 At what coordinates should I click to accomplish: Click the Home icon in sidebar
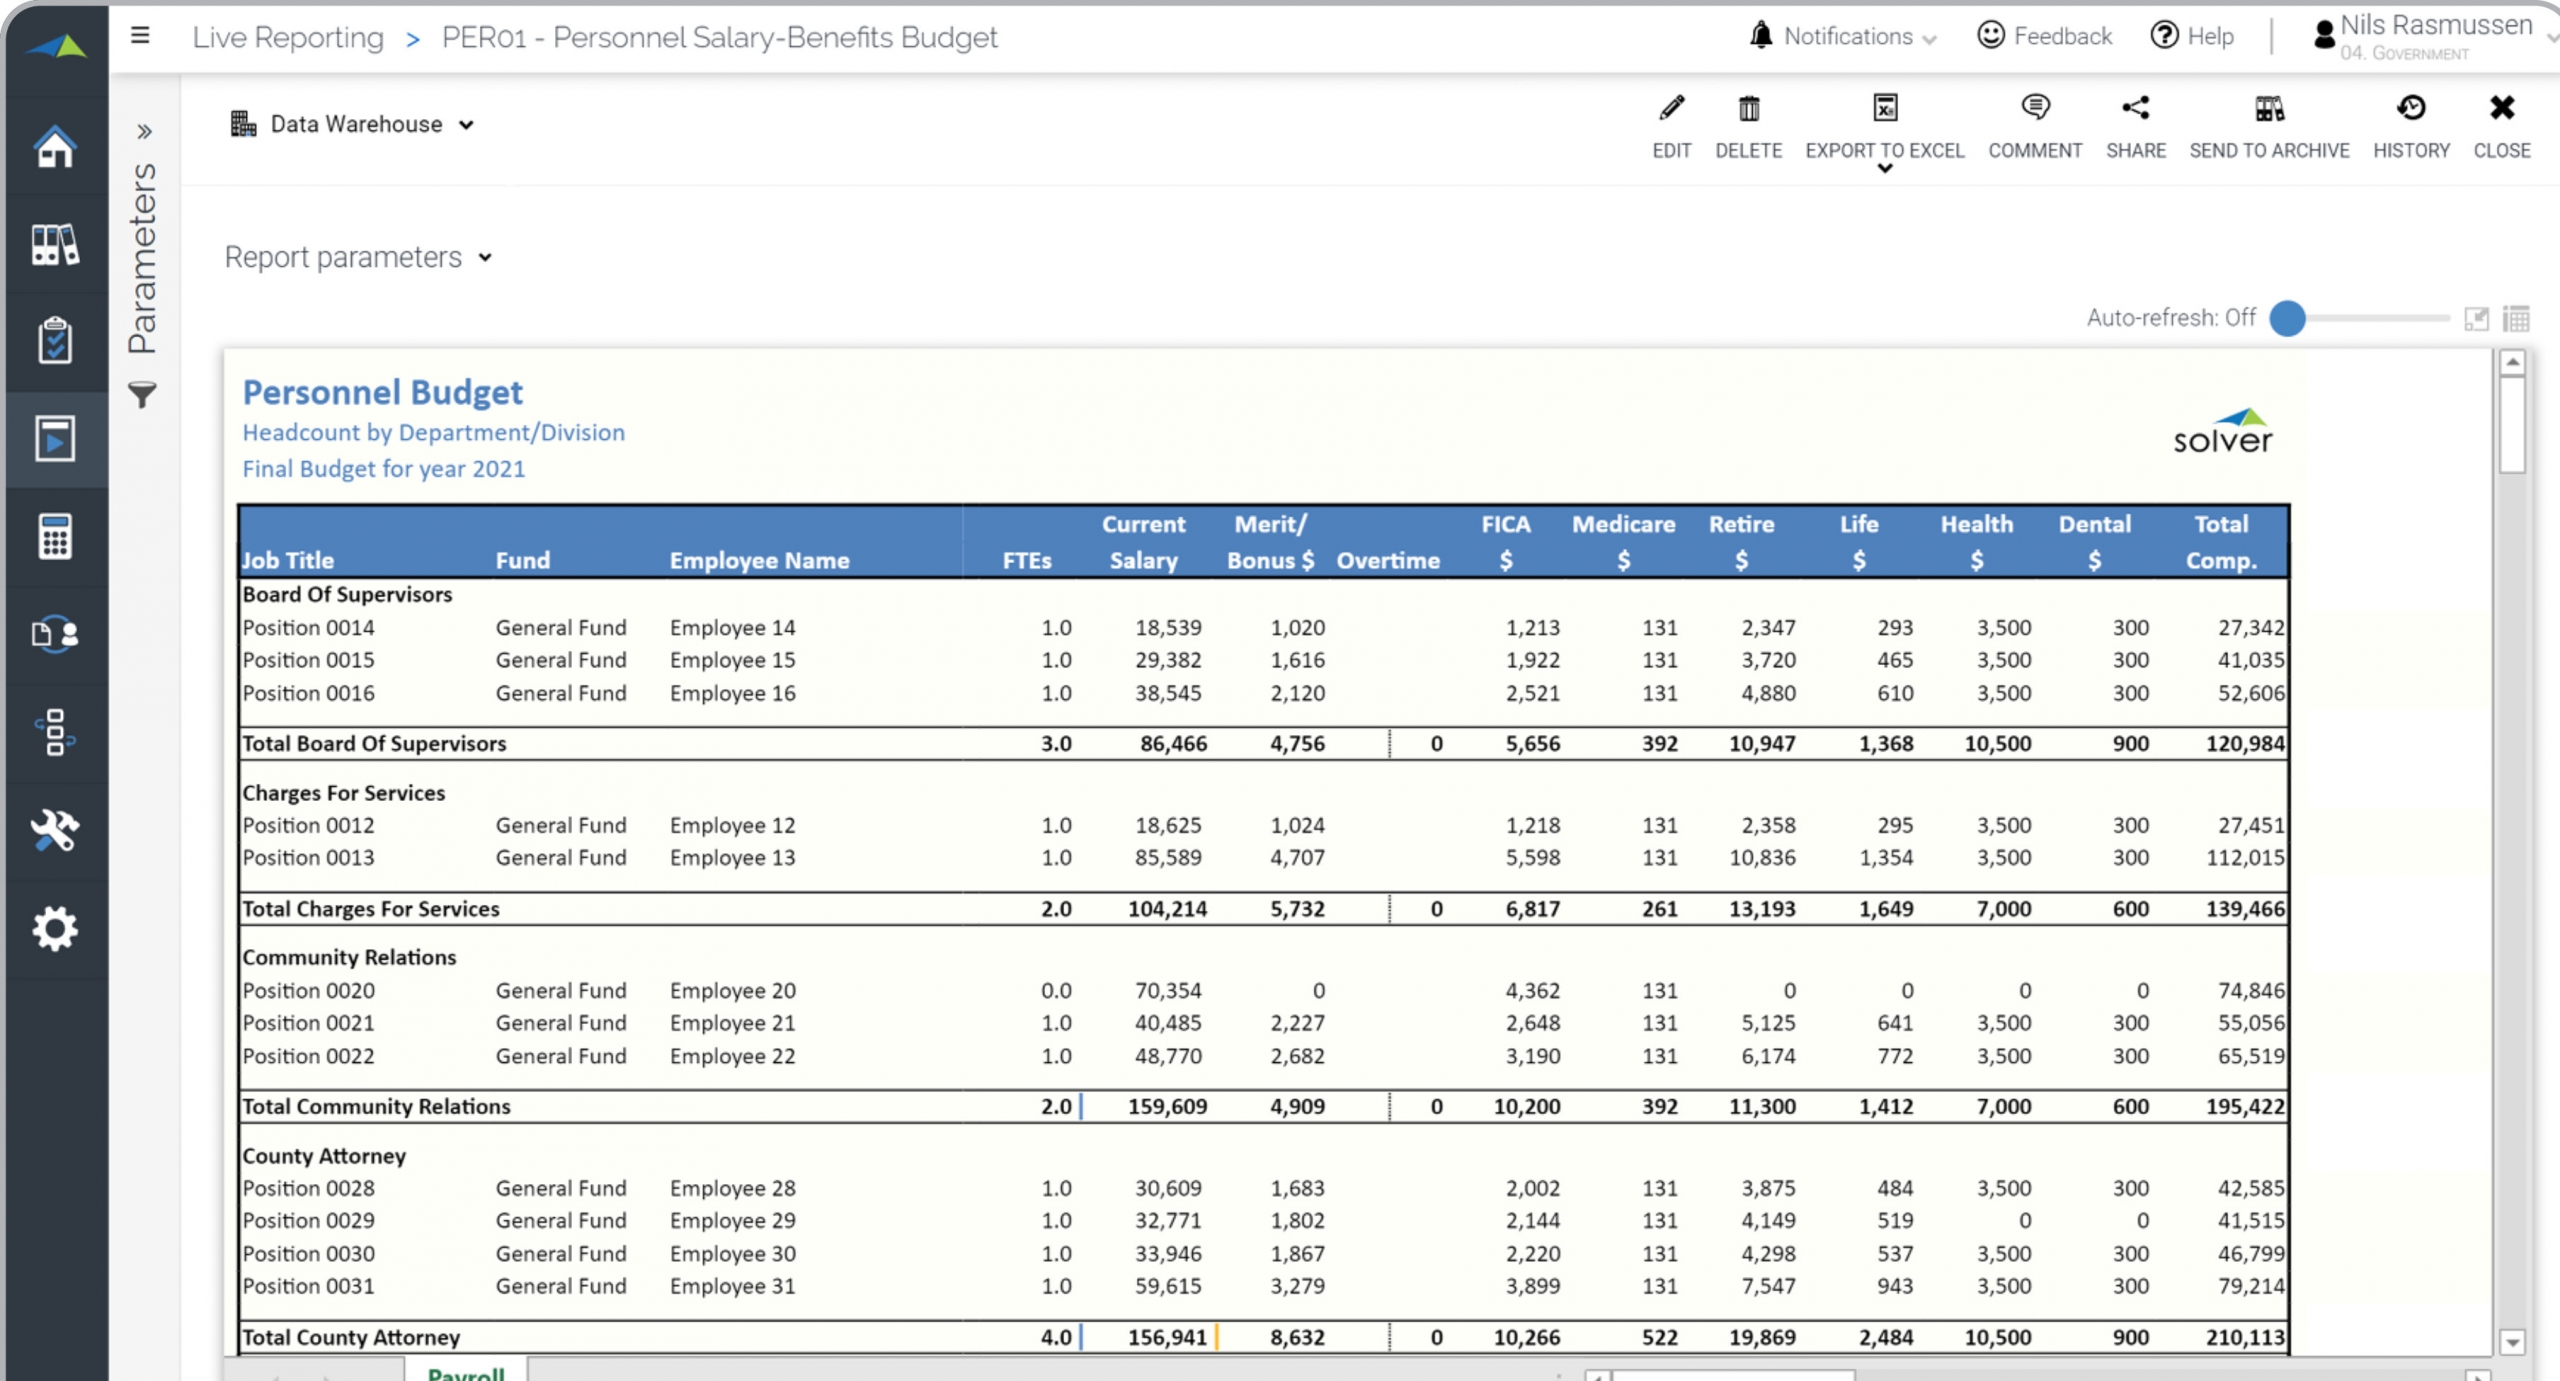[55, 147]
